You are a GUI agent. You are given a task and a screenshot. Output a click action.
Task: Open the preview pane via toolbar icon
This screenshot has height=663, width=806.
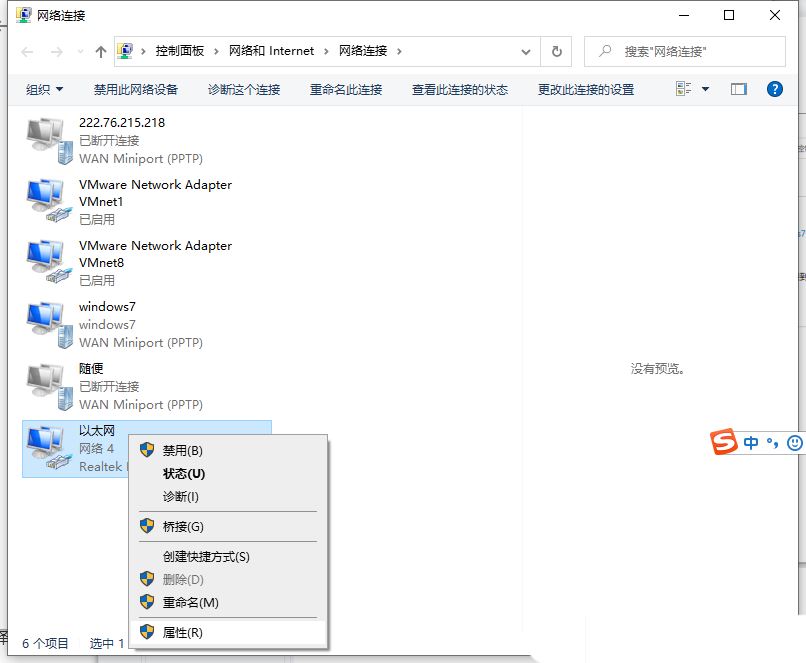(x=739, y=89)
